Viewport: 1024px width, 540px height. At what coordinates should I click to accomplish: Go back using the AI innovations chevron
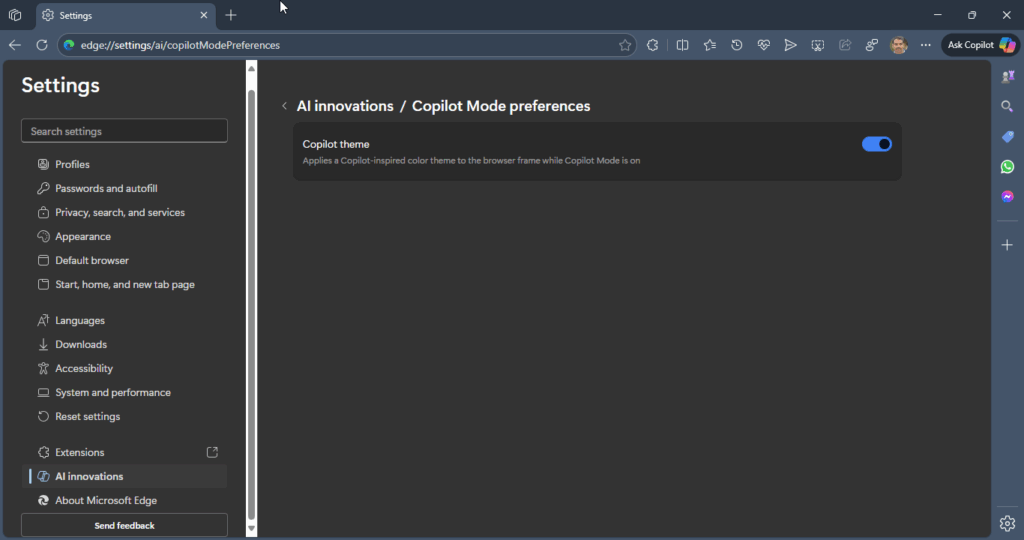point(284,106)
